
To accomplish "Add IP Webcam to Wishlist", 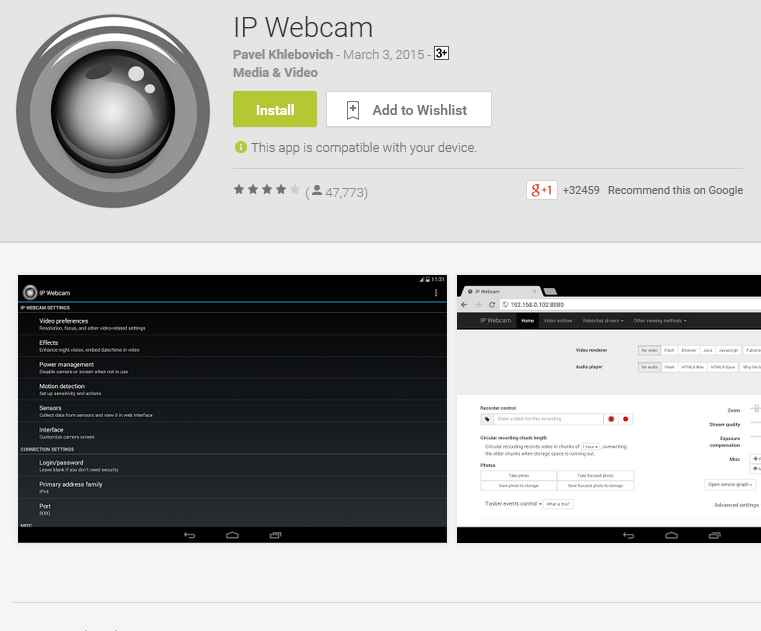I will click(x=409, y=109).
